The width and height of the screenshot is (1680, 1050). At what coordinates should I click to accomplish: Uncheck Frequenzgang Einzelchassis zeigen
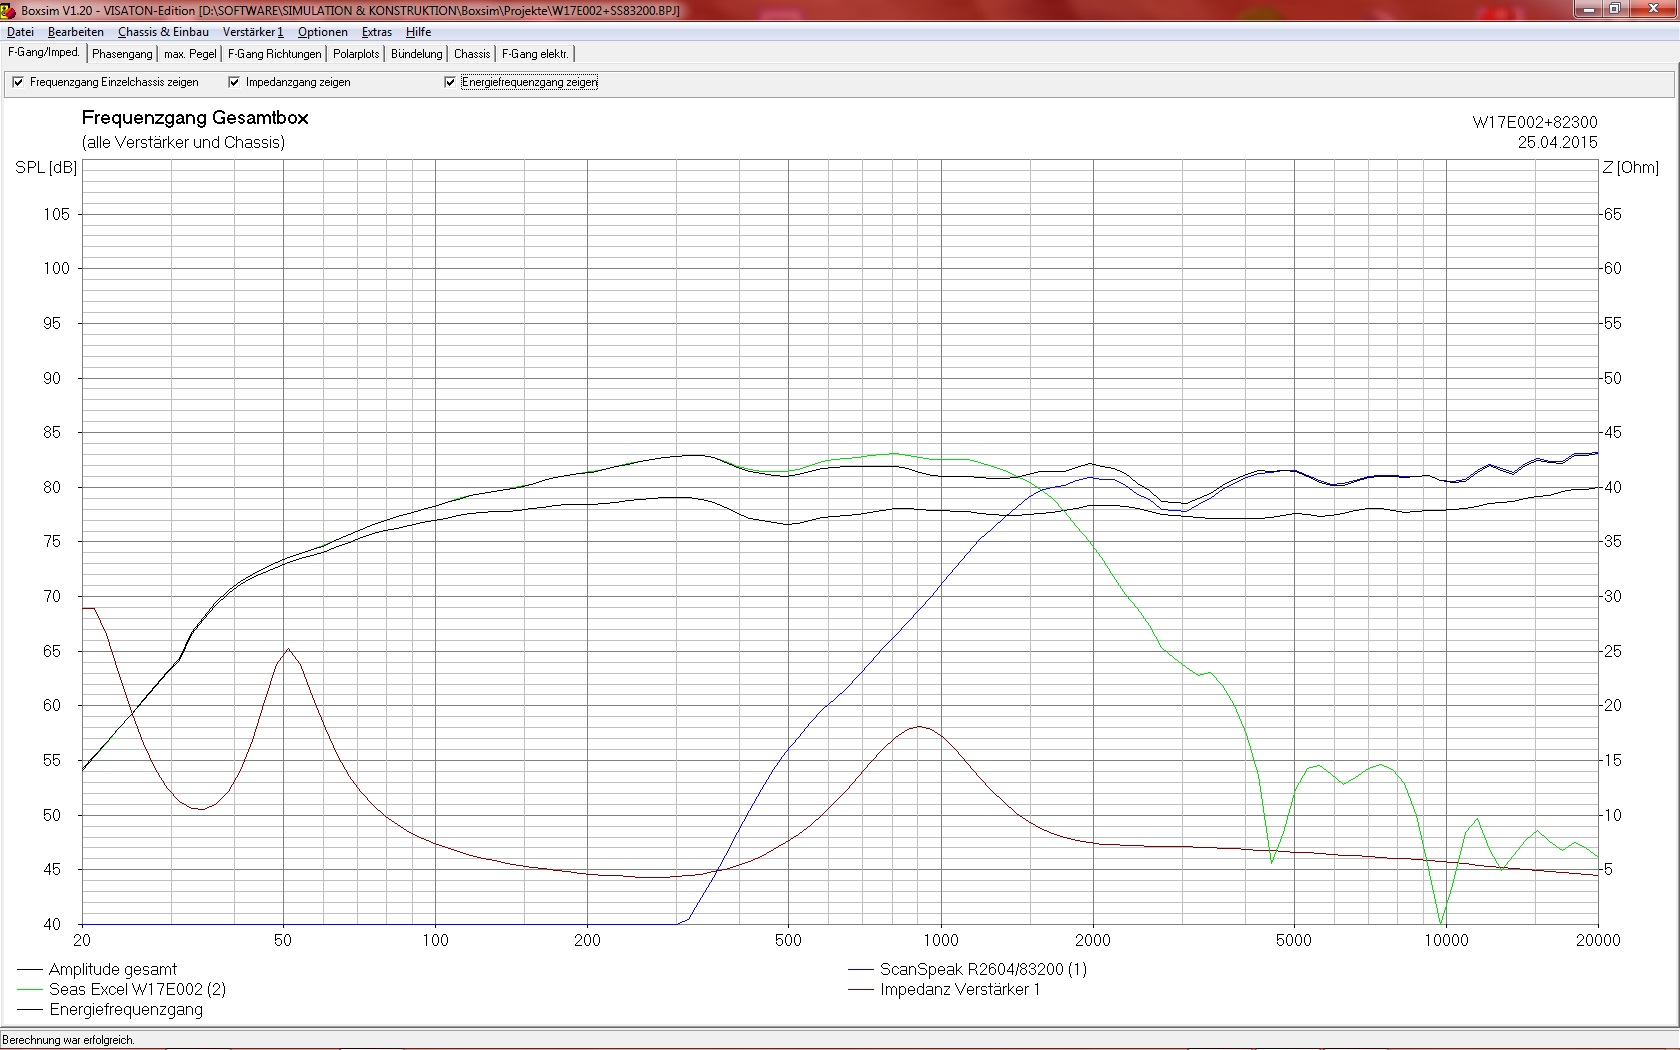[x=18, y=82]
